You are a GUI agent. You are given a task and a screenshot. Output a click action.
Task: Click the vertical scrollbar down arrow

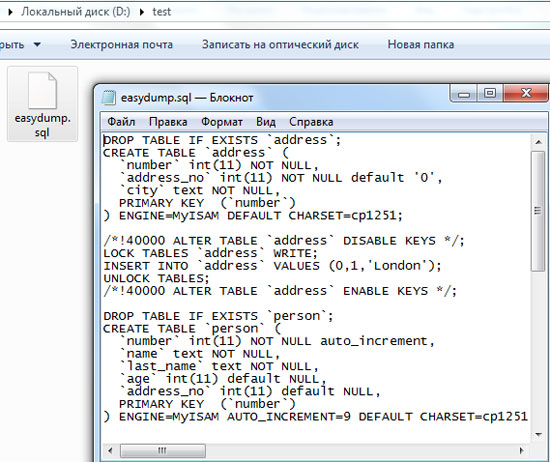coord(538,435)
